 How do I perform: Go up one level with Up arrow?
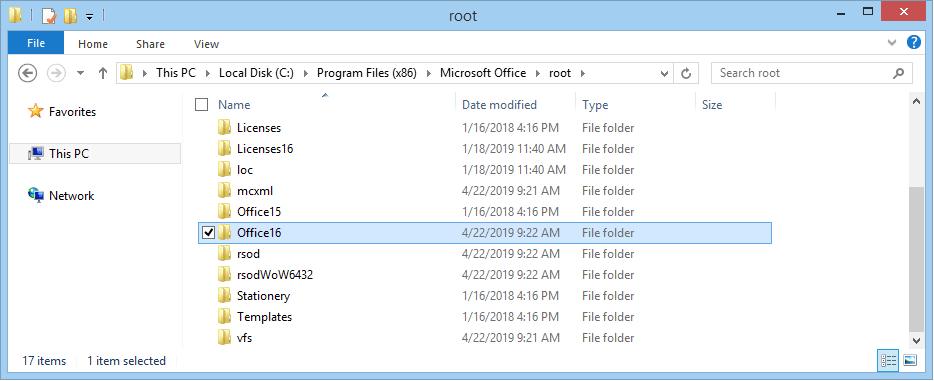click(102, 73)
